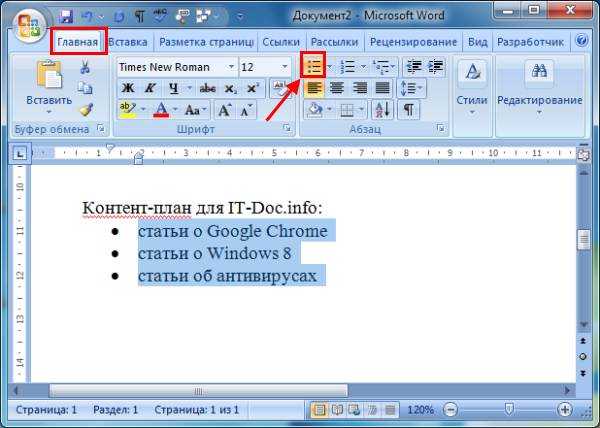The height and width of the screenshot is (428, 600).
Task: Open the line spacing dropdown
Action: pos(412,88)
